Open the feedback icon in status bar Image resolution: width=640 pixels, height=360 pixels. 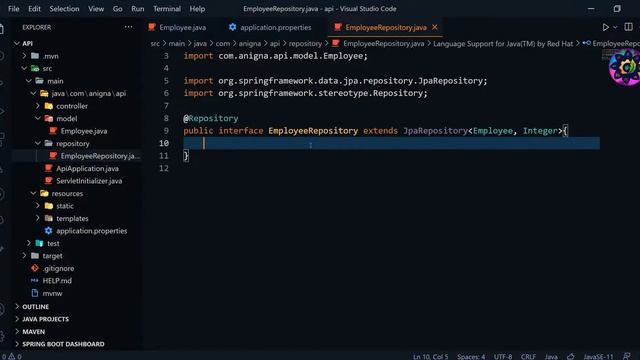point(627,356)
